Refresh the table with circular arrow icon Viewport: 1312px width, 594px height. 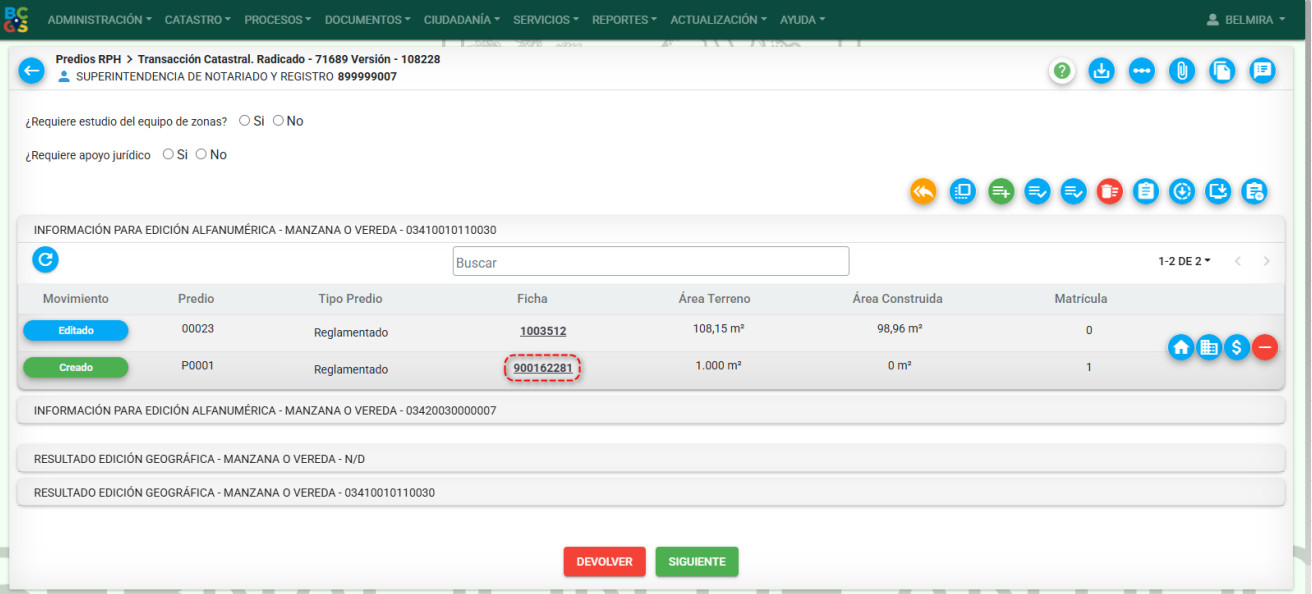45,260
